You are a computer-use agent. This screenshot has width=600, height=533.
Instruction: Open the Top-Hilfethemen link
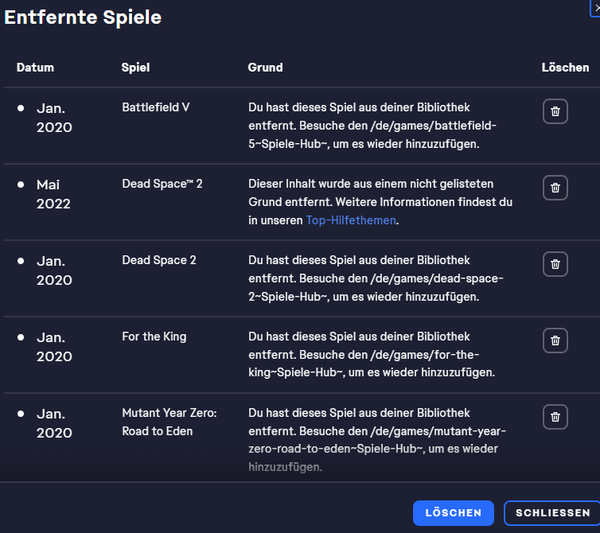351,221
